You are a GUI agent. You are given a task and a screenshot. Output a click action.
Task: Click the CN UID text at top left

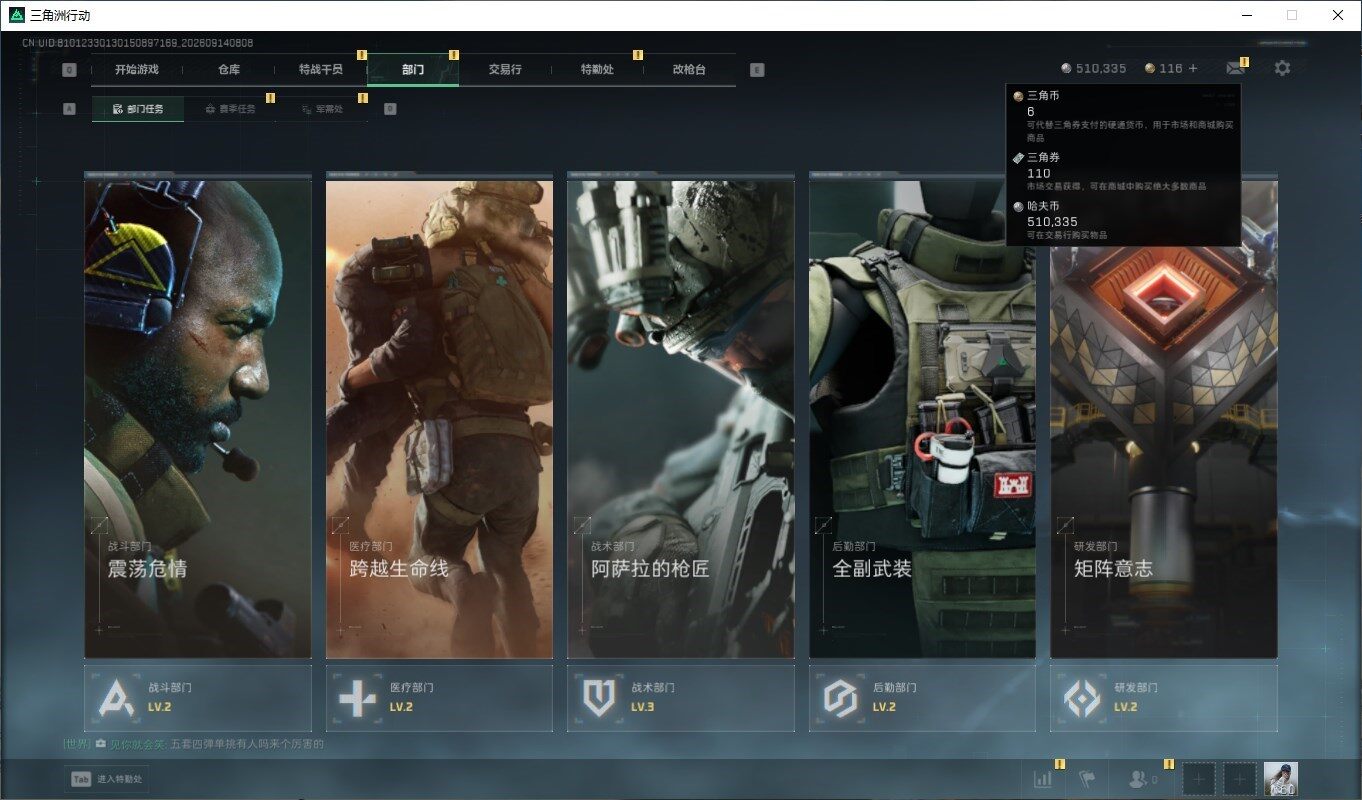tap(138, 43)
